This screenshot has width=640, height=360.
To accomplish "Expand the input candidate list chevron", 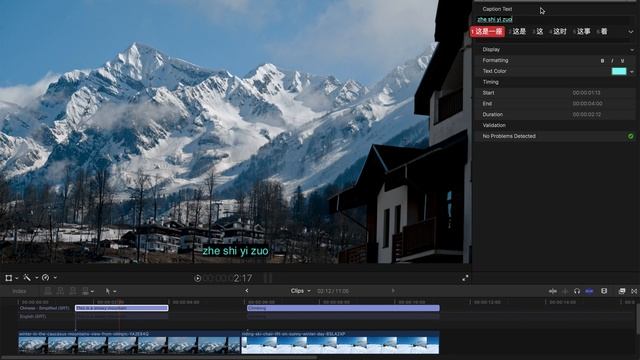I will click(631, 32).
